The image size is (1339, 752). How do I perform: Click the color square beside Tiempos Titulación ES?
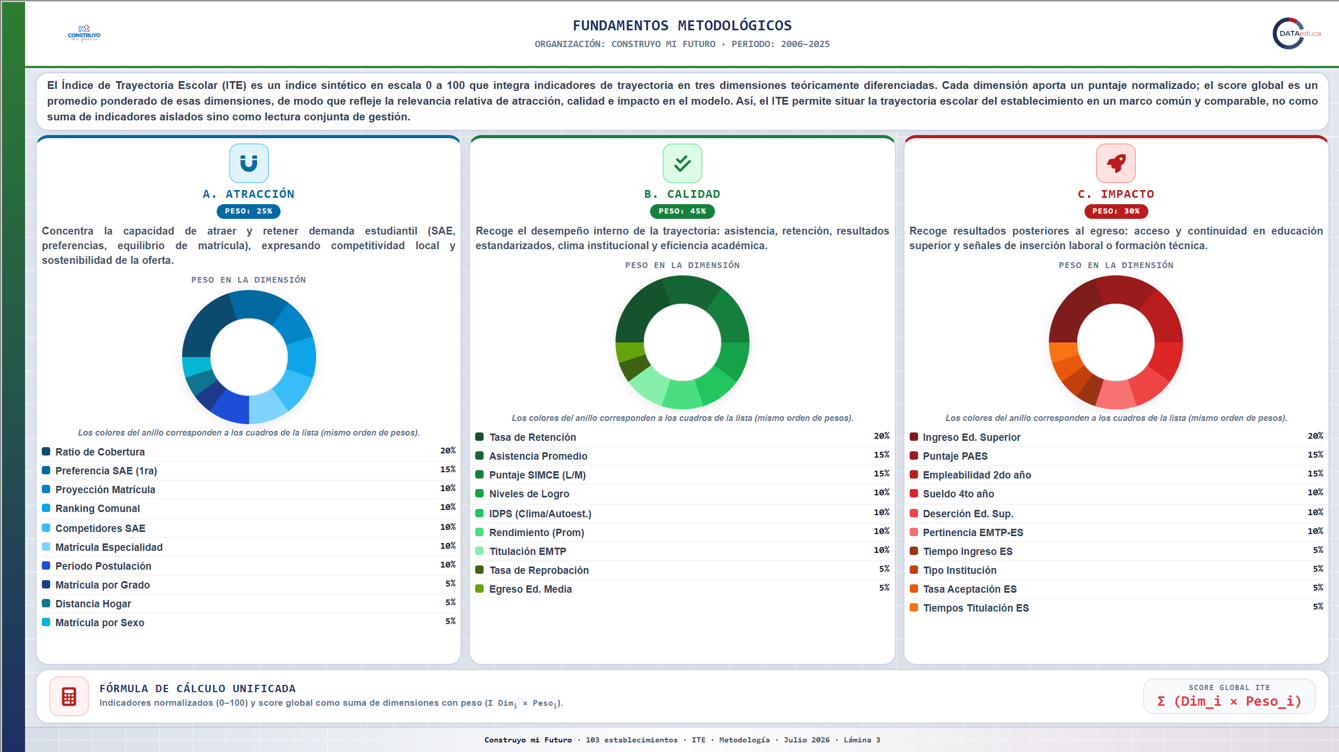(914, 608)
